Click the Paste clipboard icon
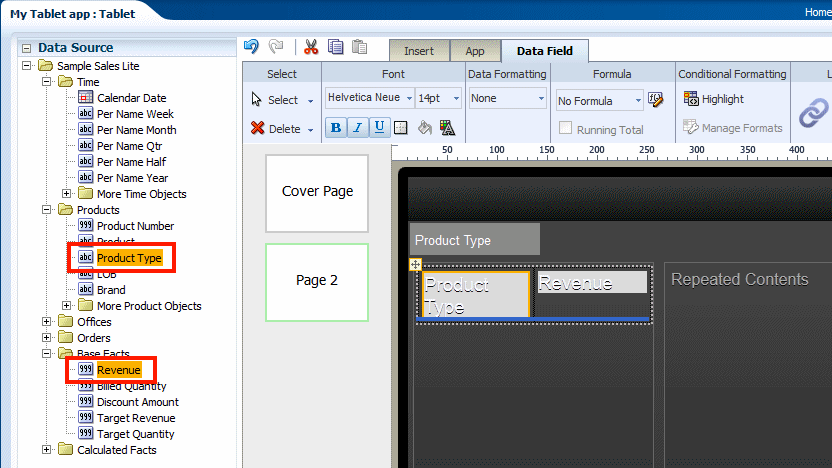Image resolution: width=832 pixels, height=468 pixels. pos(360,47)
